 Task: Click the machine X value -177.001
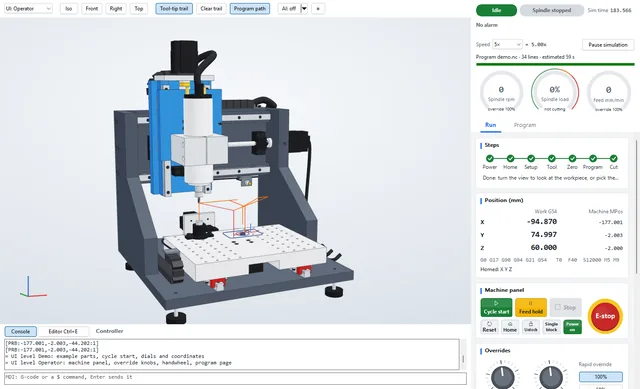point(611,222)
